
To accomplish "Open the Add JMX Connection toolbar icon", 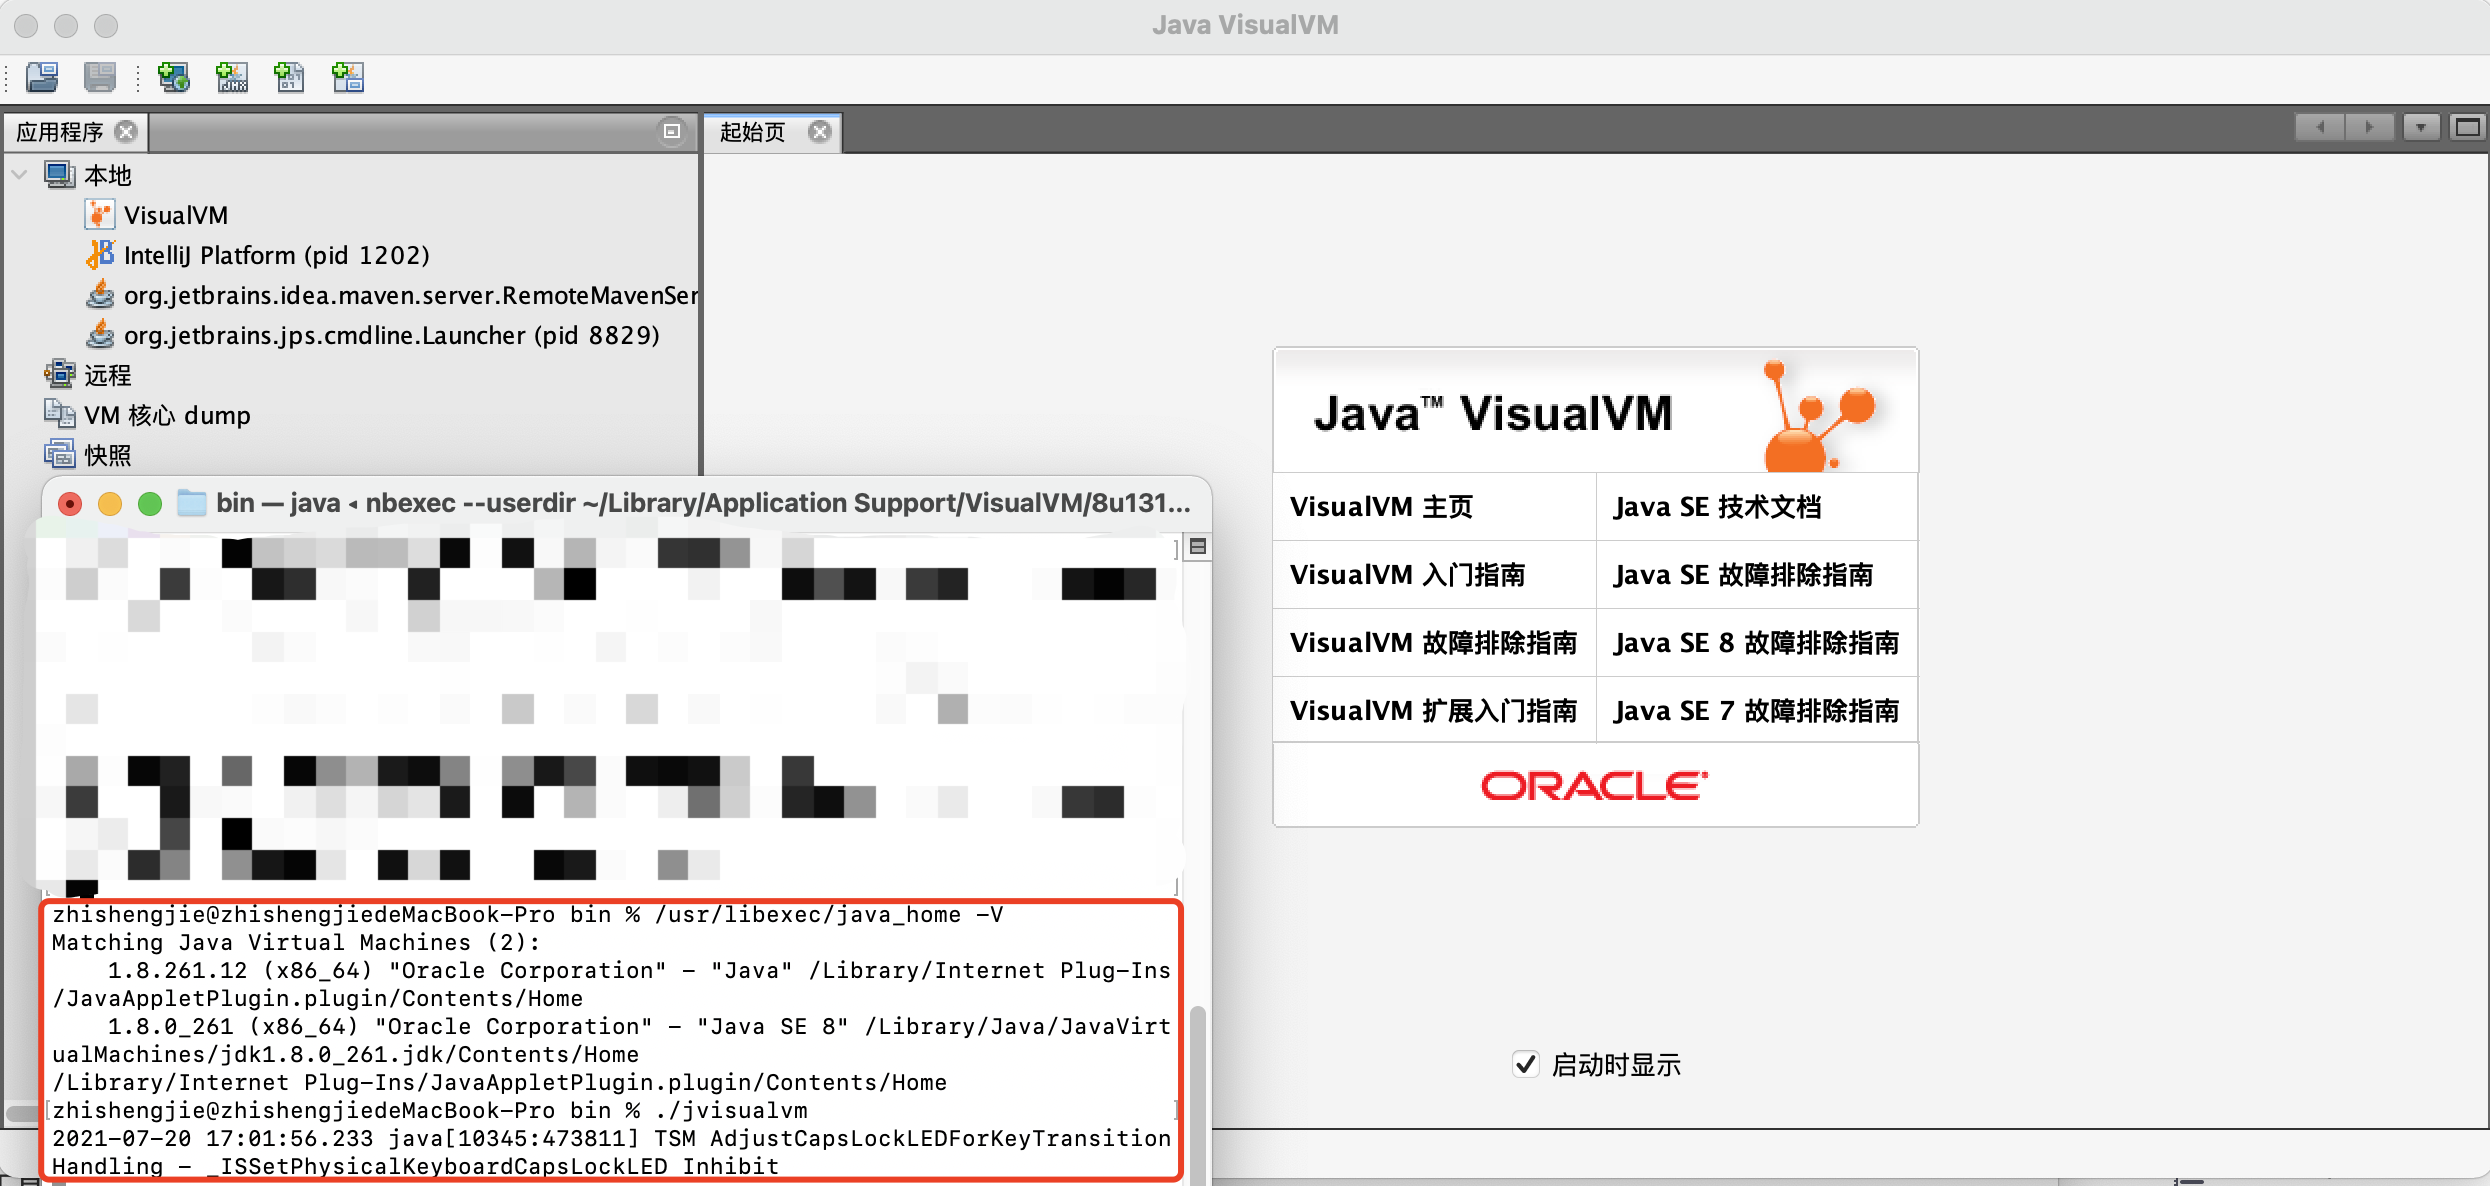I will coord(230,78).
